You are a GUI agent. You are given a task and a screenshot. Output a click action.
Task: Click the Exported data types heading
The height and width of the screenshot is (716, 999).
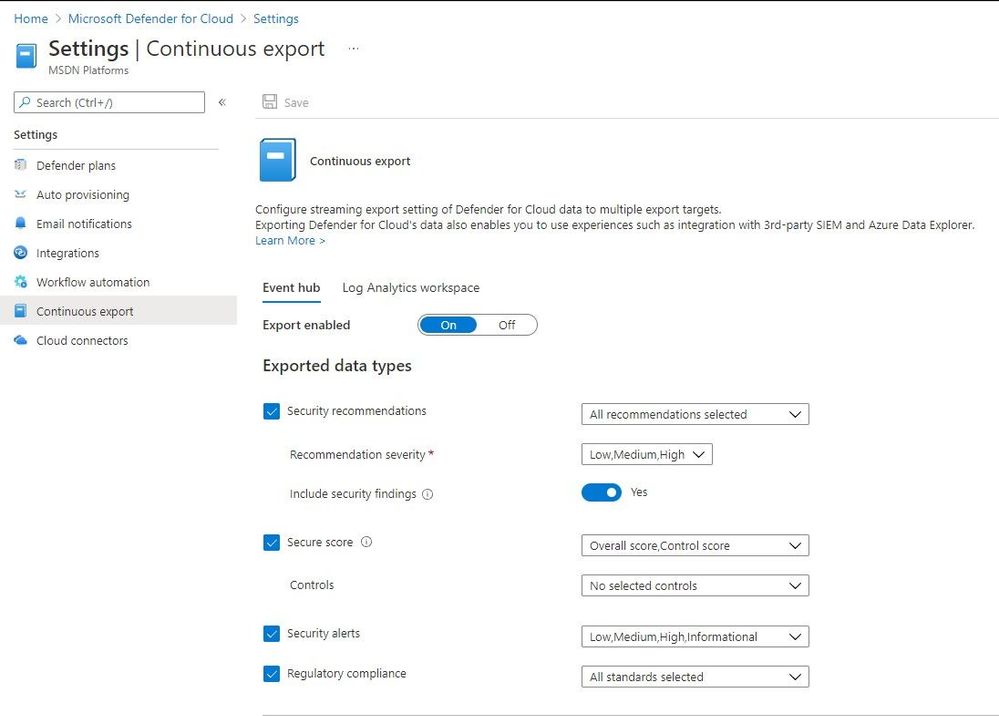pos(337,366)
